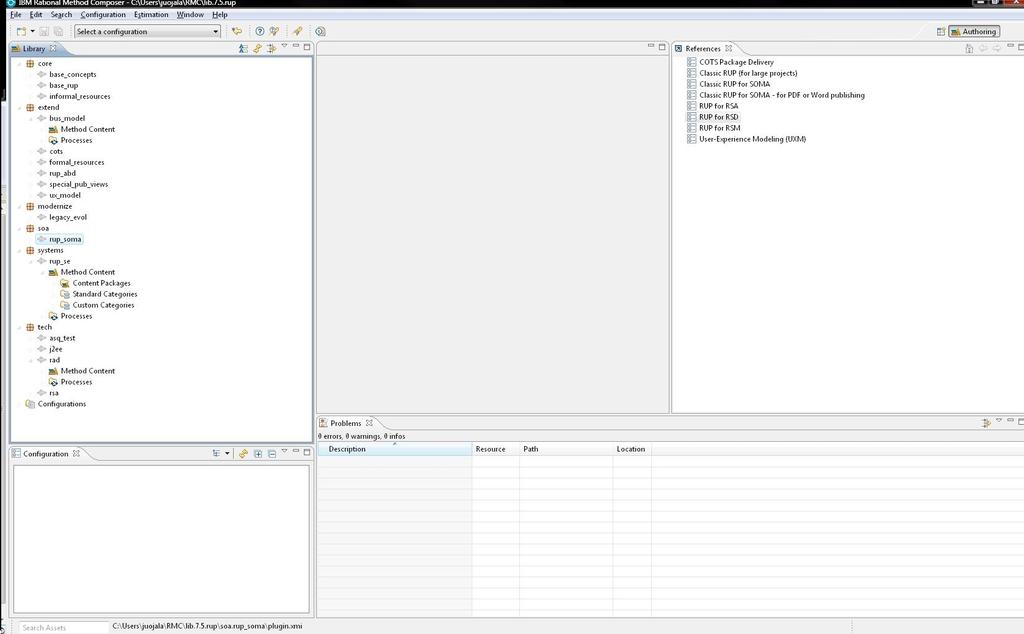Click the last main toolbar icon near the editor area
The image size is (1024, 634).
[x=320, y=31]
